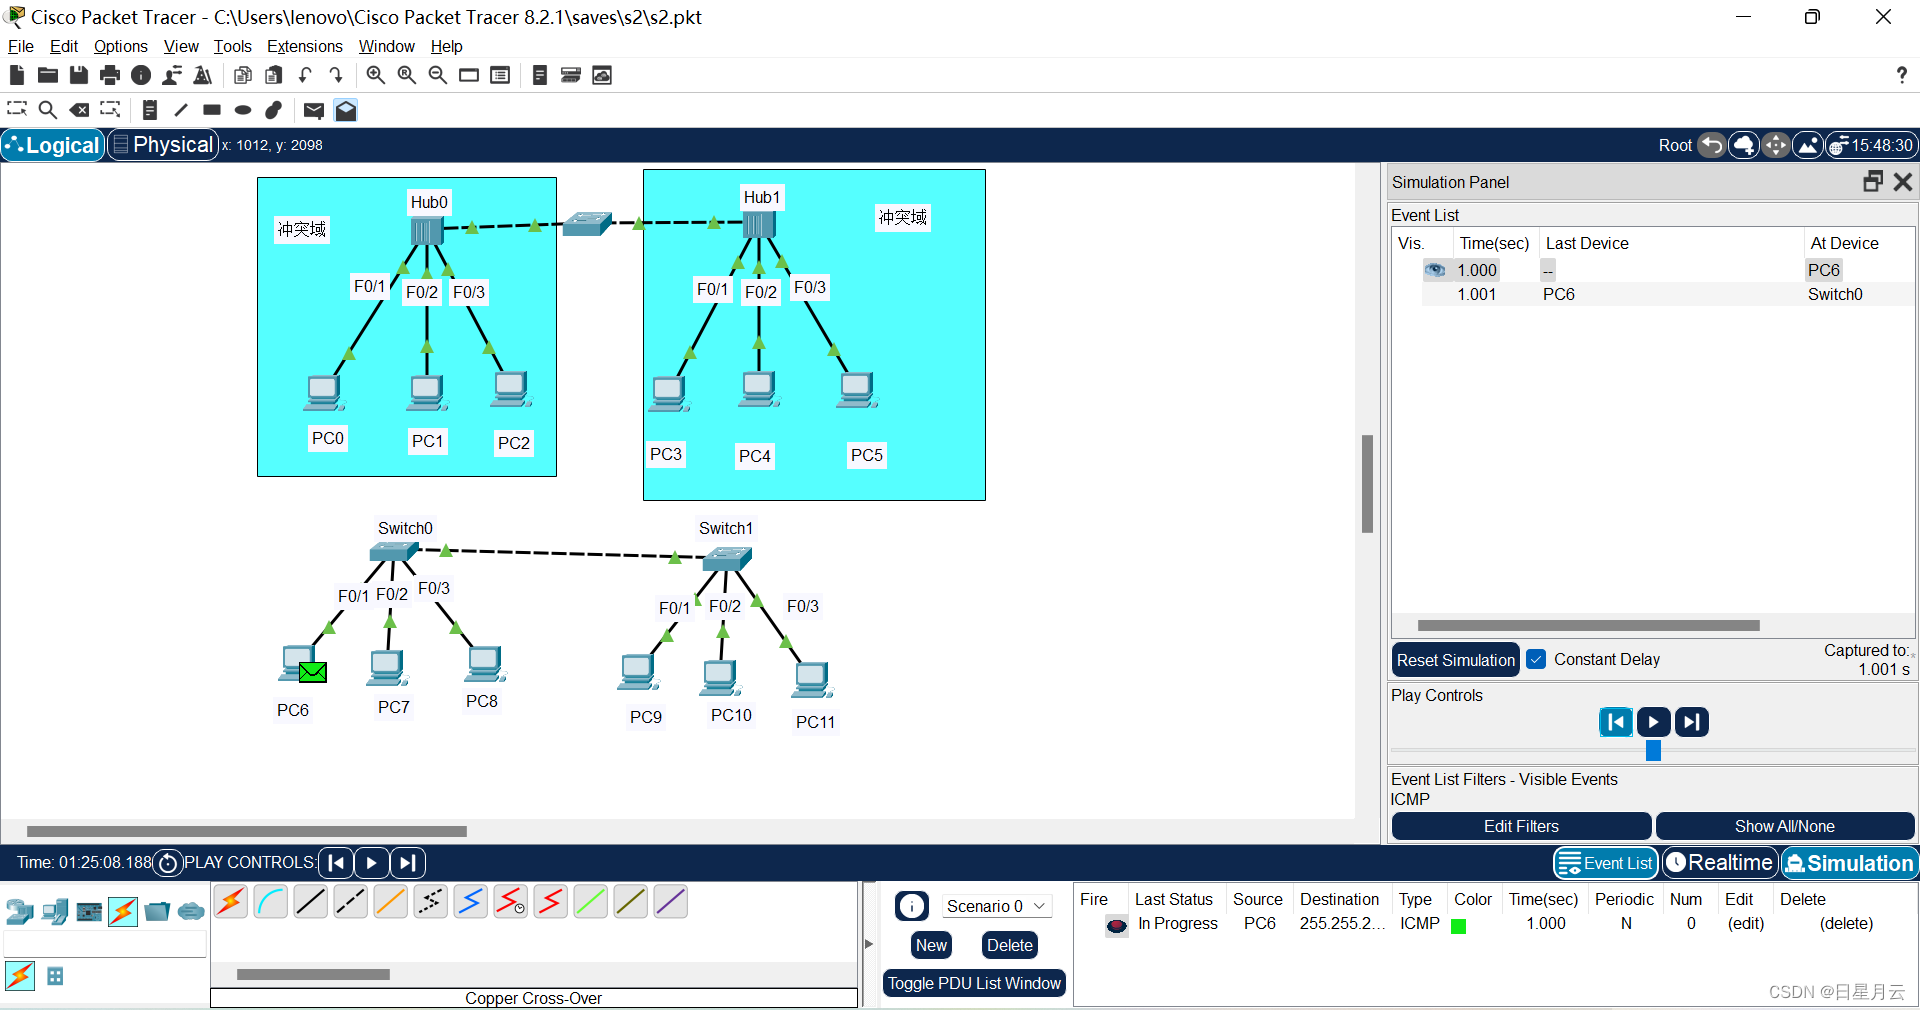
Task: Print the workspace using printer icon
Action: 110,75
